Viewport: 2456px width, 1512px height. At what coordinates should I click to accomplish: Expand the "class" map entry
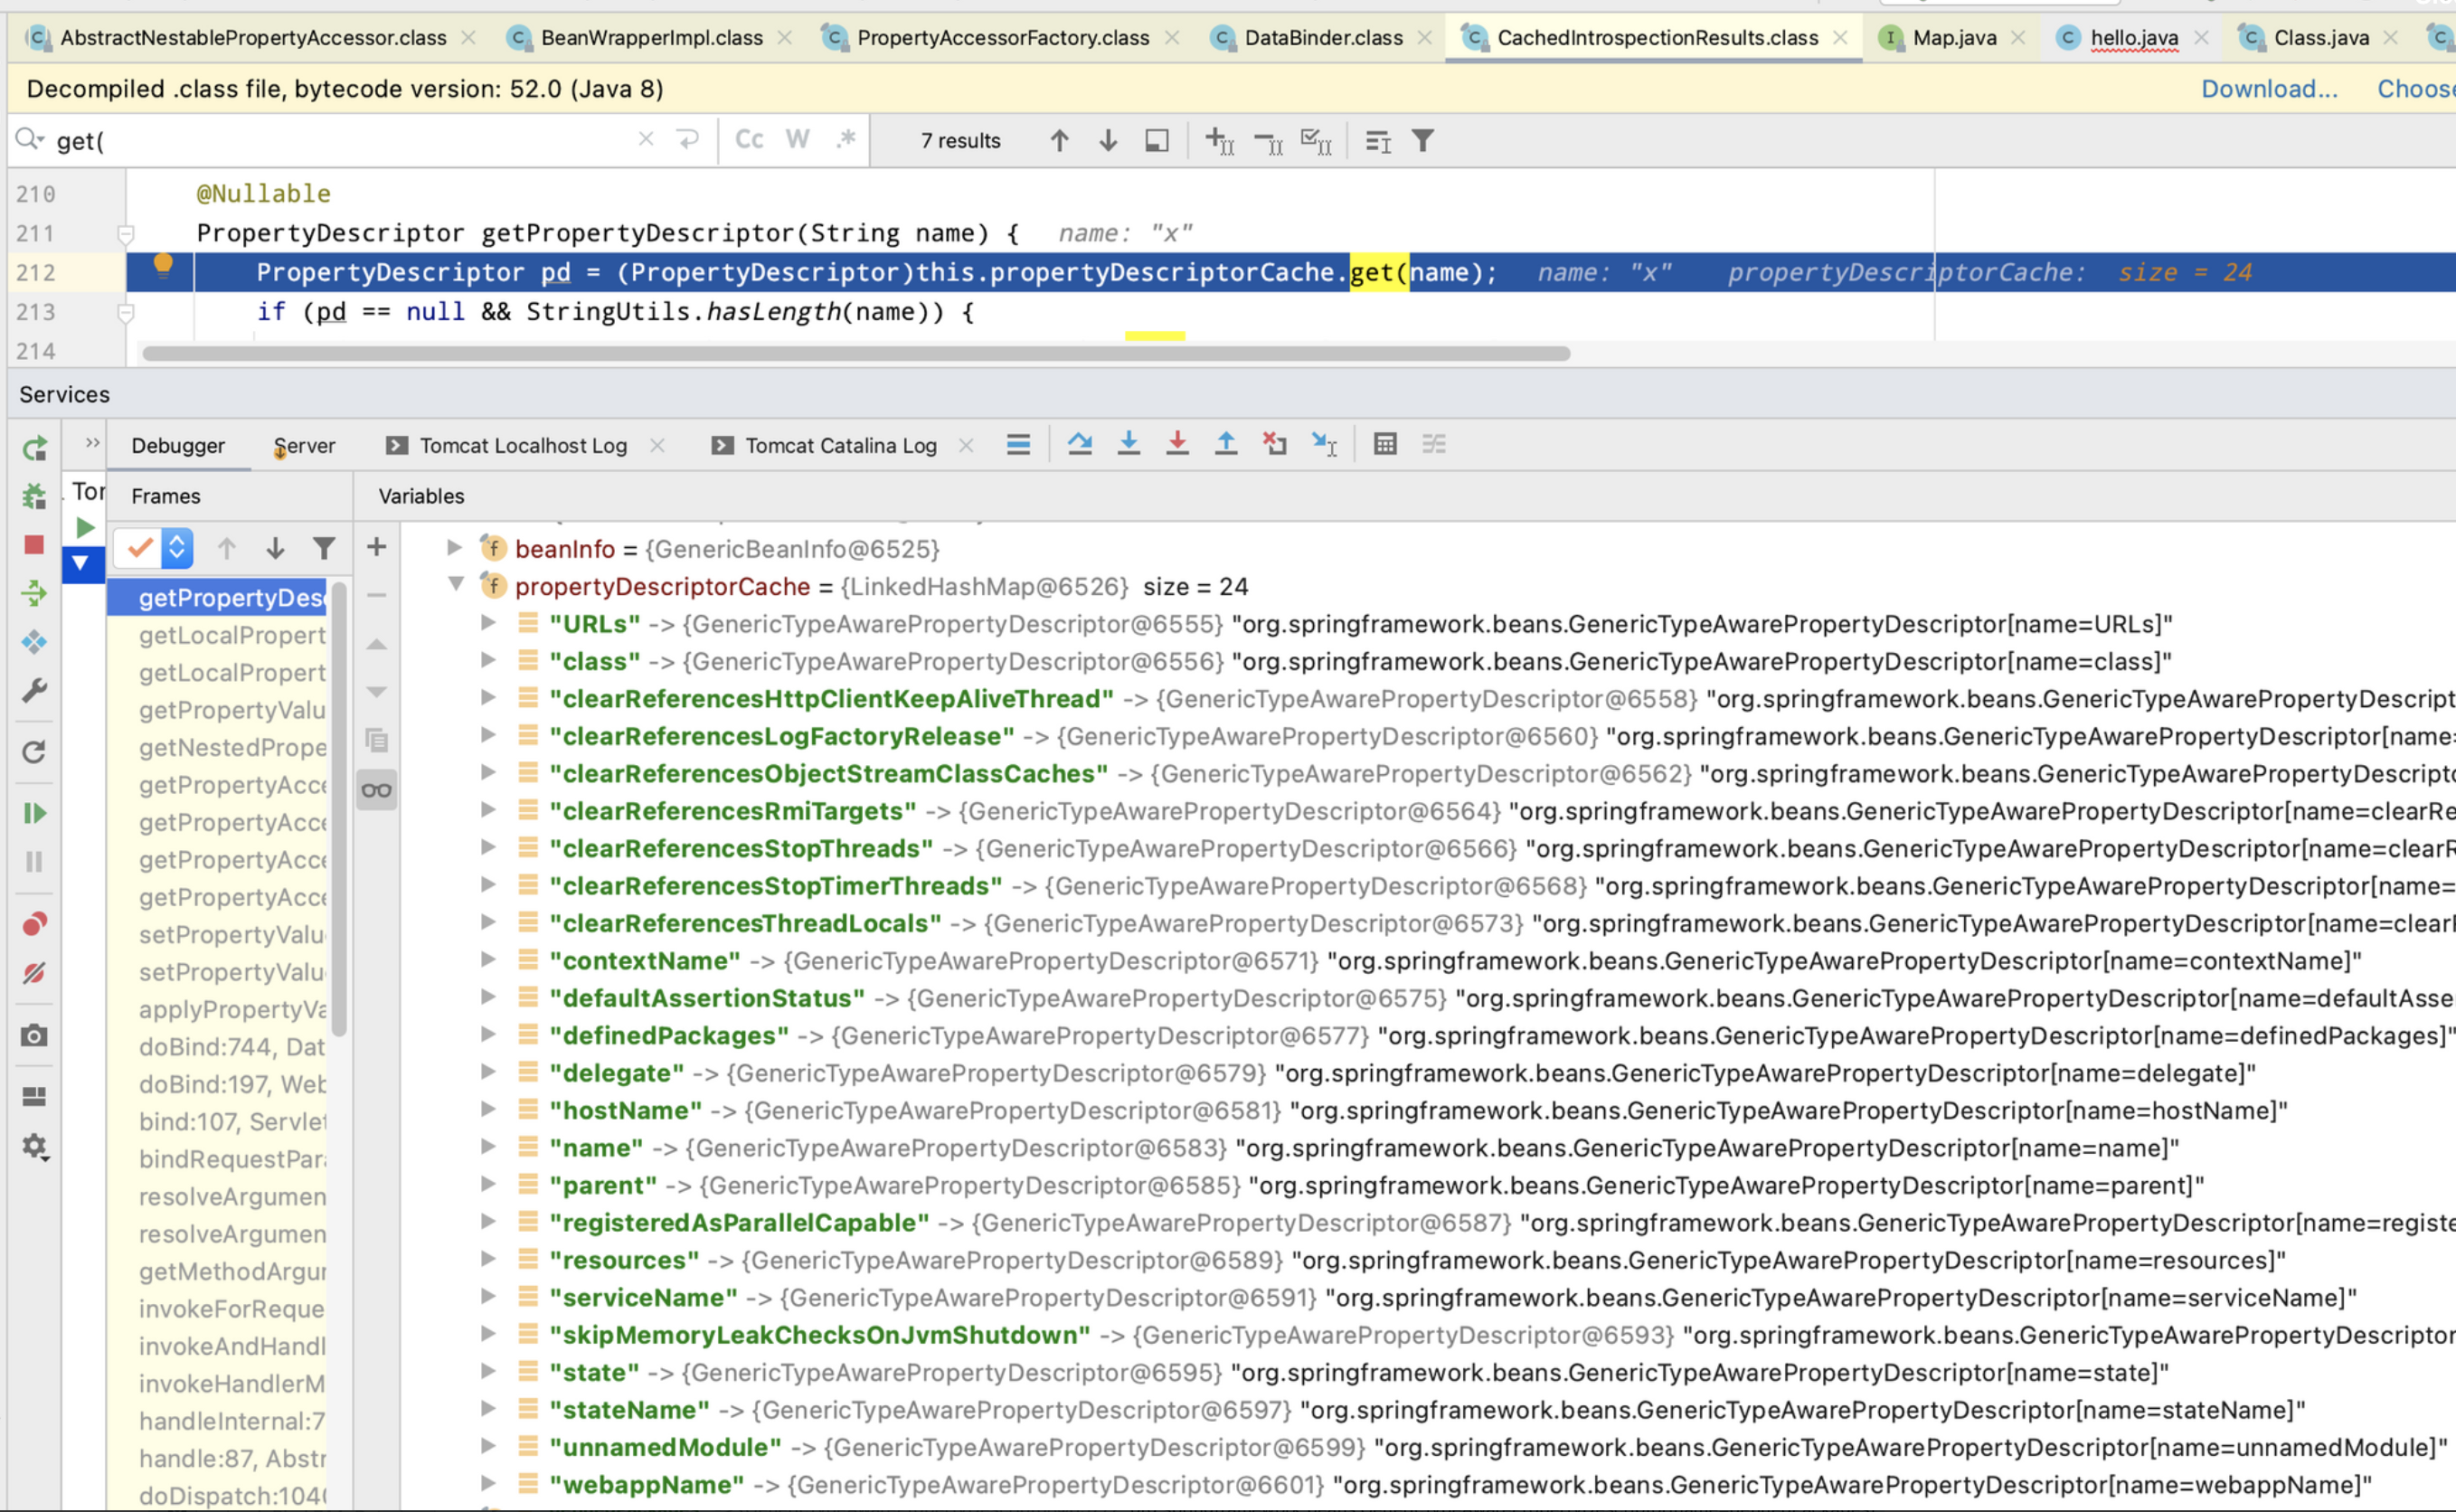coord(488,660)
